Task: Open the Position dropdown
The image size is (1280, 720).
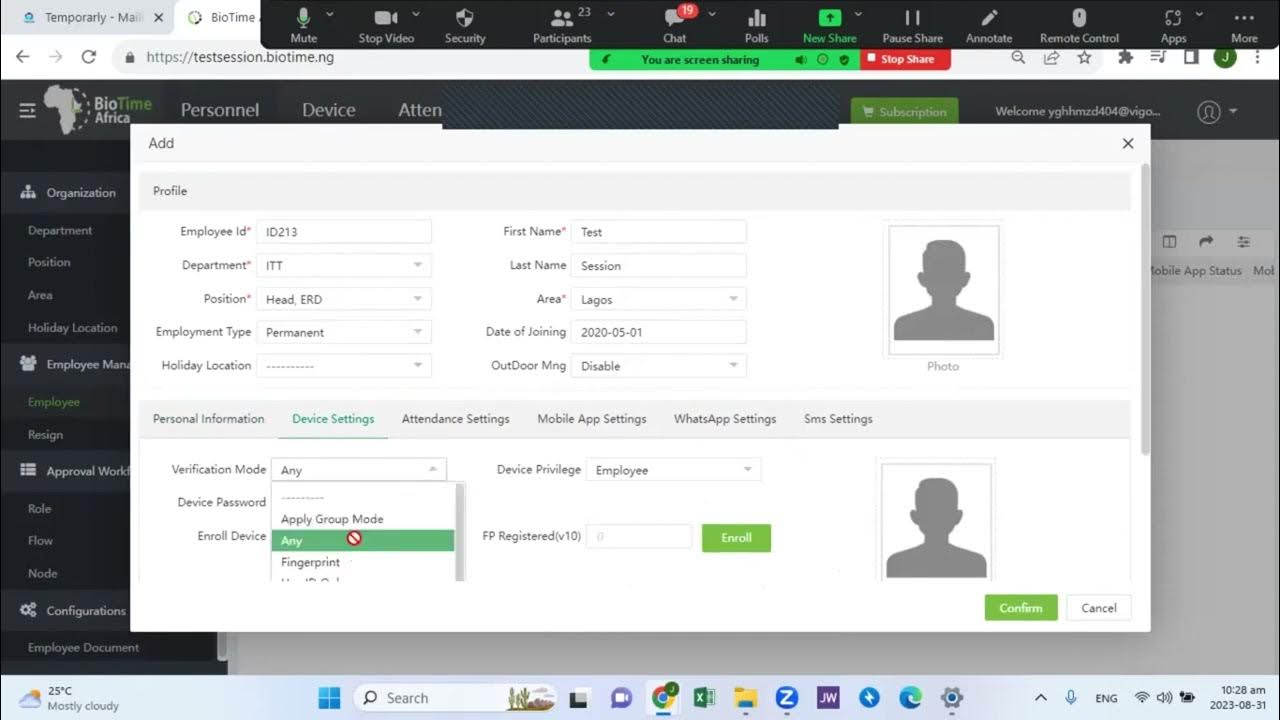Action: tap(344, 299)
